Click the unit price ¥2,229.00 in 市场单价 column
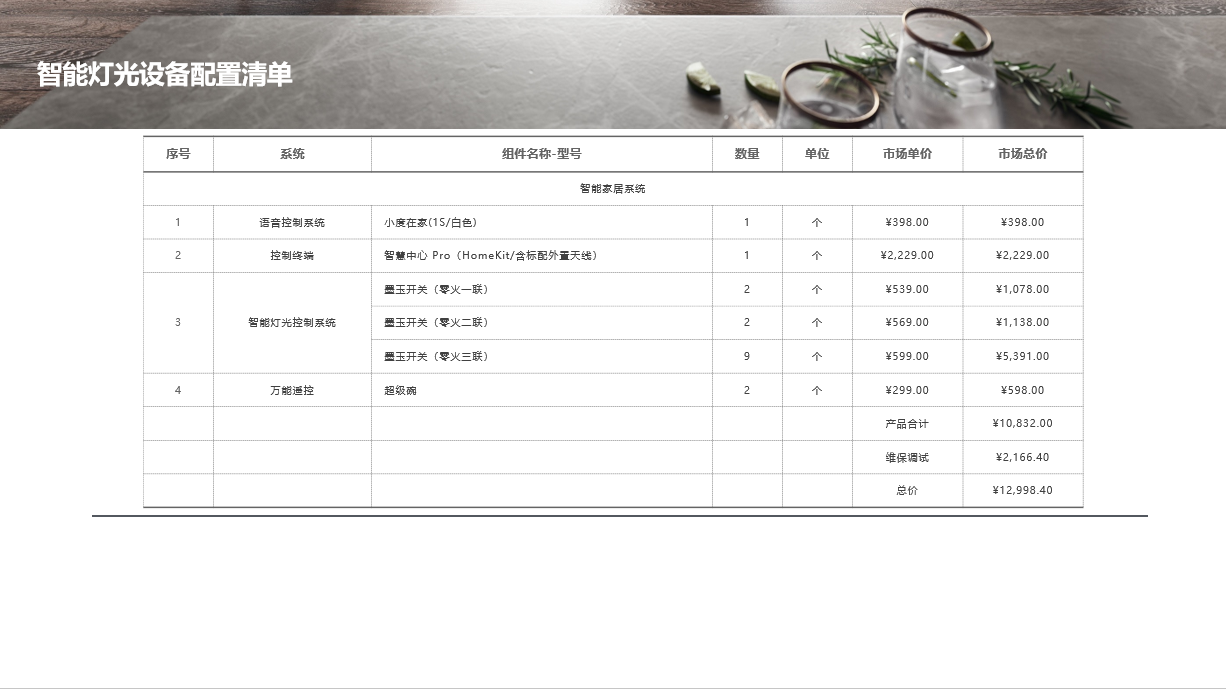This screenshot has width=1226, height=689. click(x=907, y=256)
